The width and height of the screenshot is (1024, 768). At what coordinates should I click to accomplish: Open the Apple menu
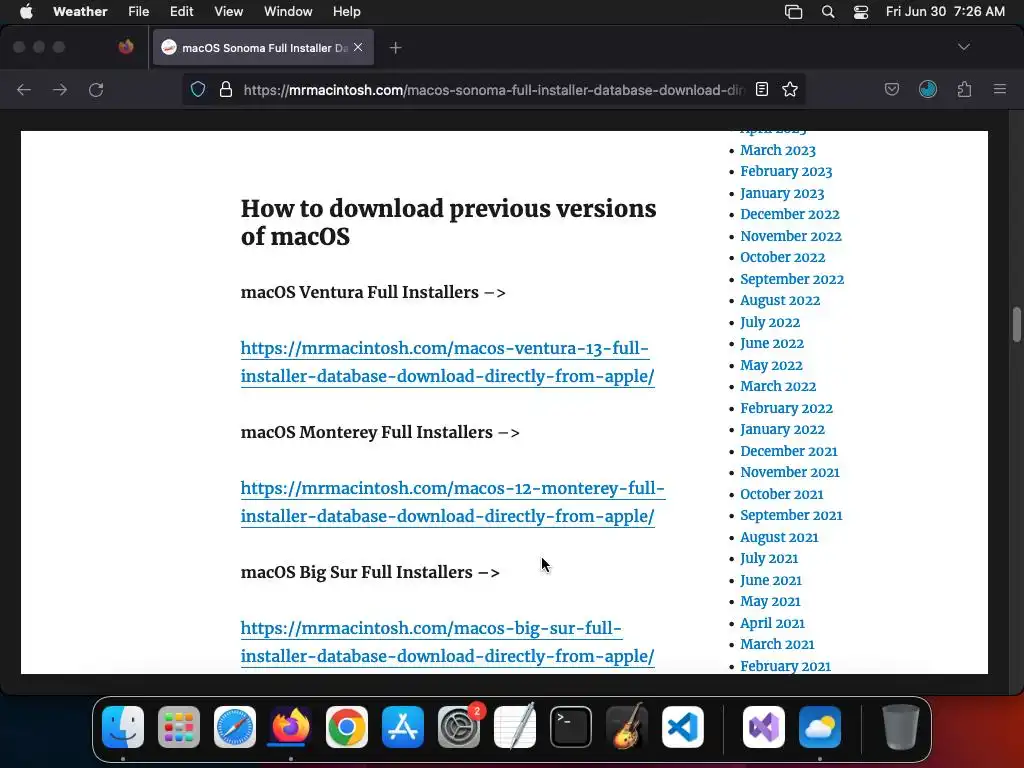(x=26, y=12)
